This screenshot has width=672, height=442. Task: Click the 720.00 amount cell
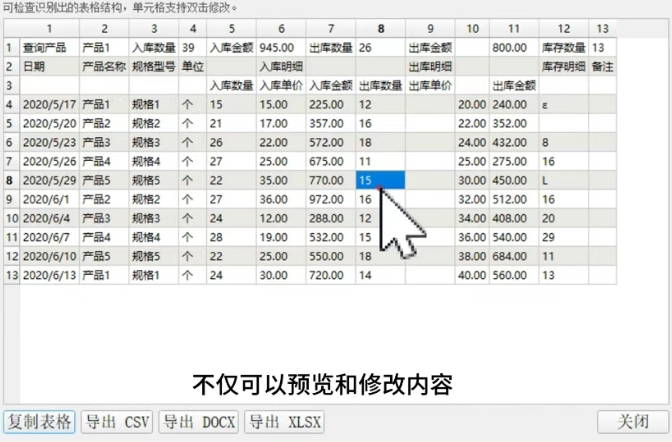point(331,275)
